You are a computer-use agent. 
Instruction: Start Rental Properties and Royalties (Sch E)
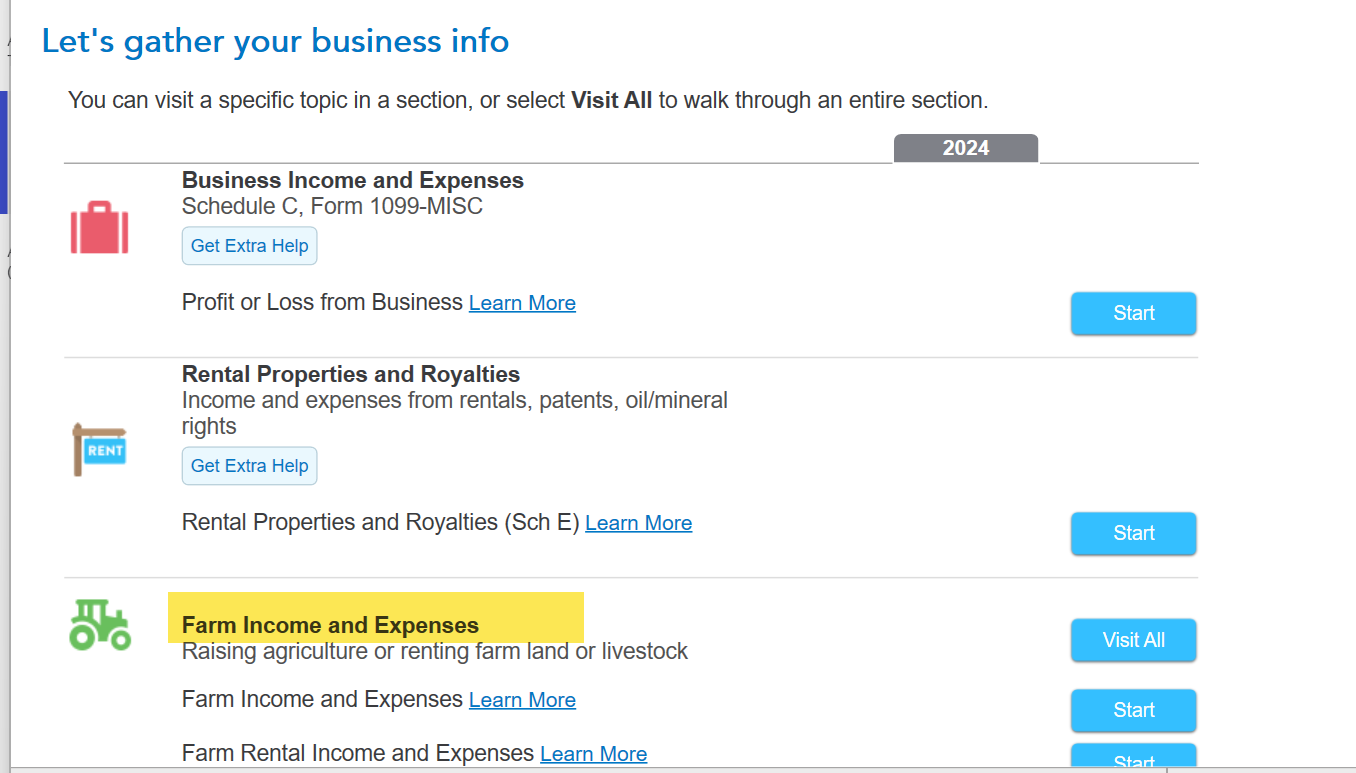[1133, 533]
